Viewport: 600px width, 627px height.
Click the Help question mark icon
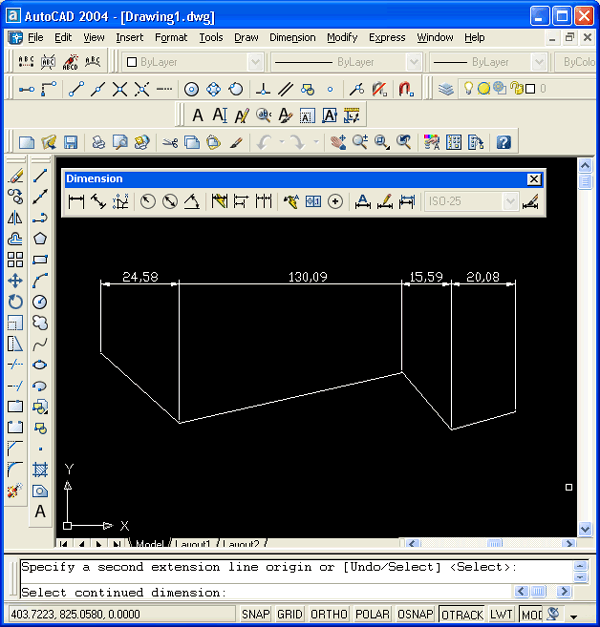coord(504,142)
